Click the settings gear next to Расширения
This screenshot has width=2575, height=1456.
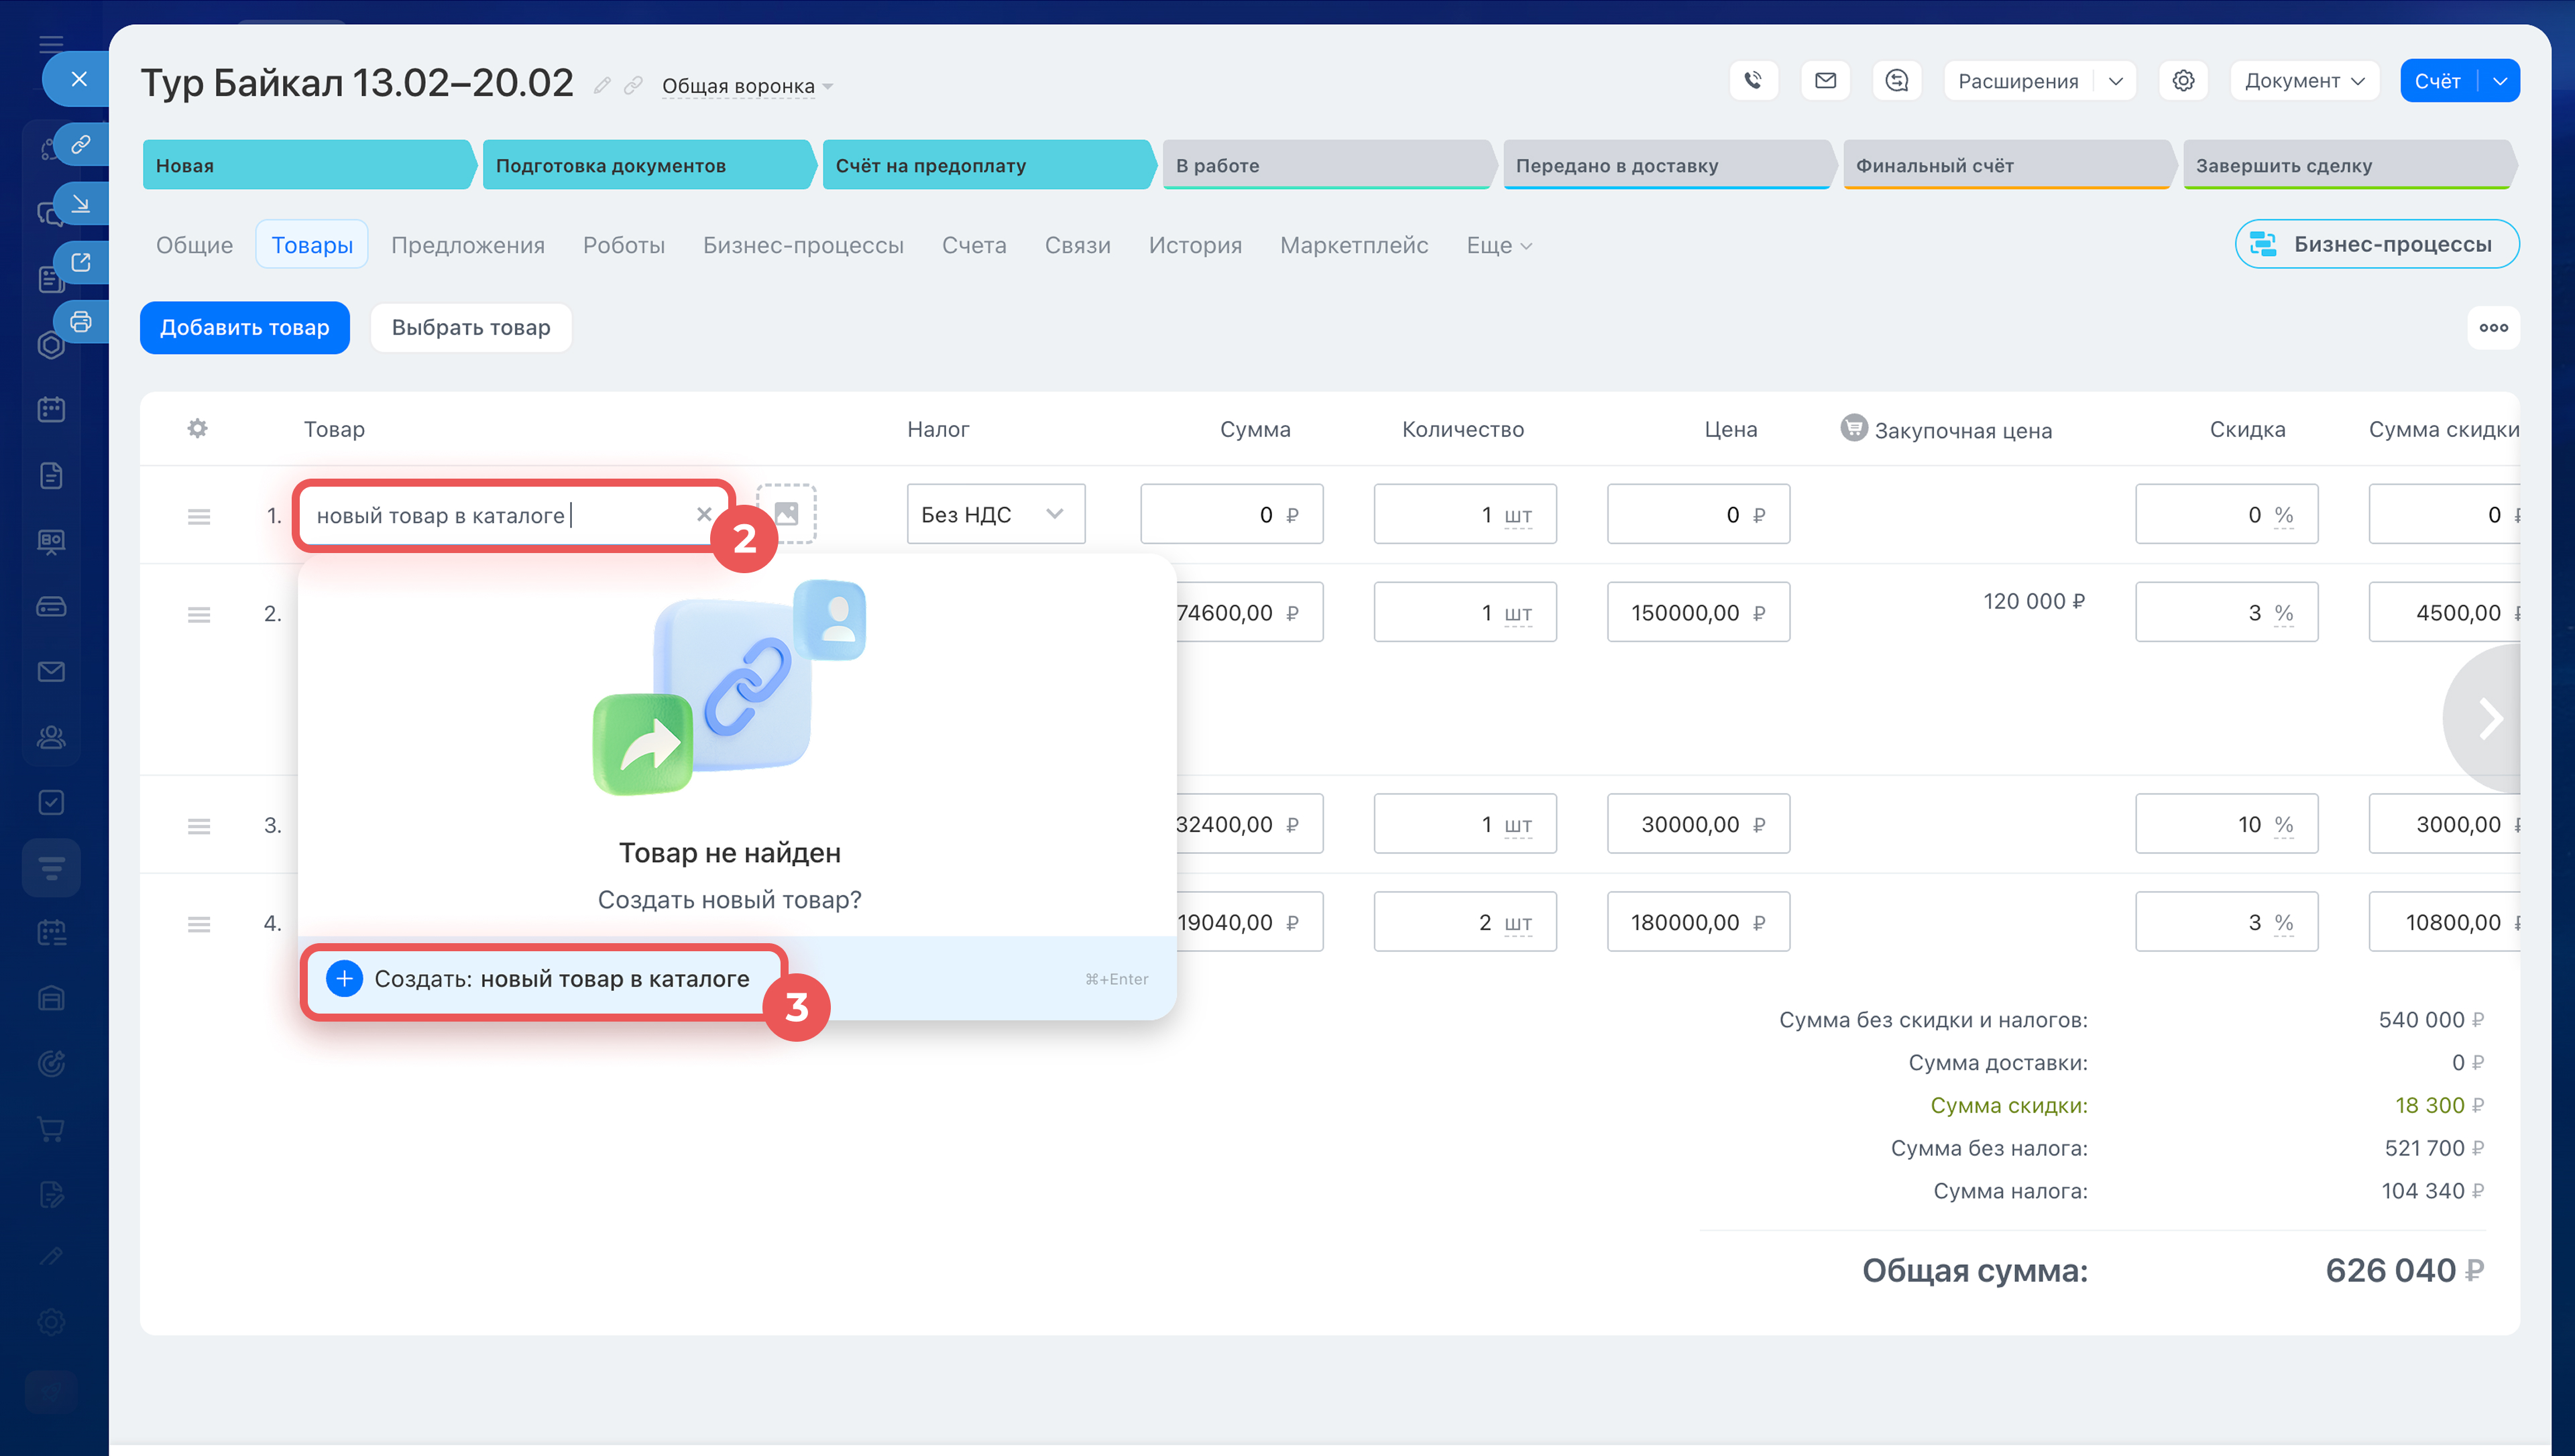tap(2183, 81)
